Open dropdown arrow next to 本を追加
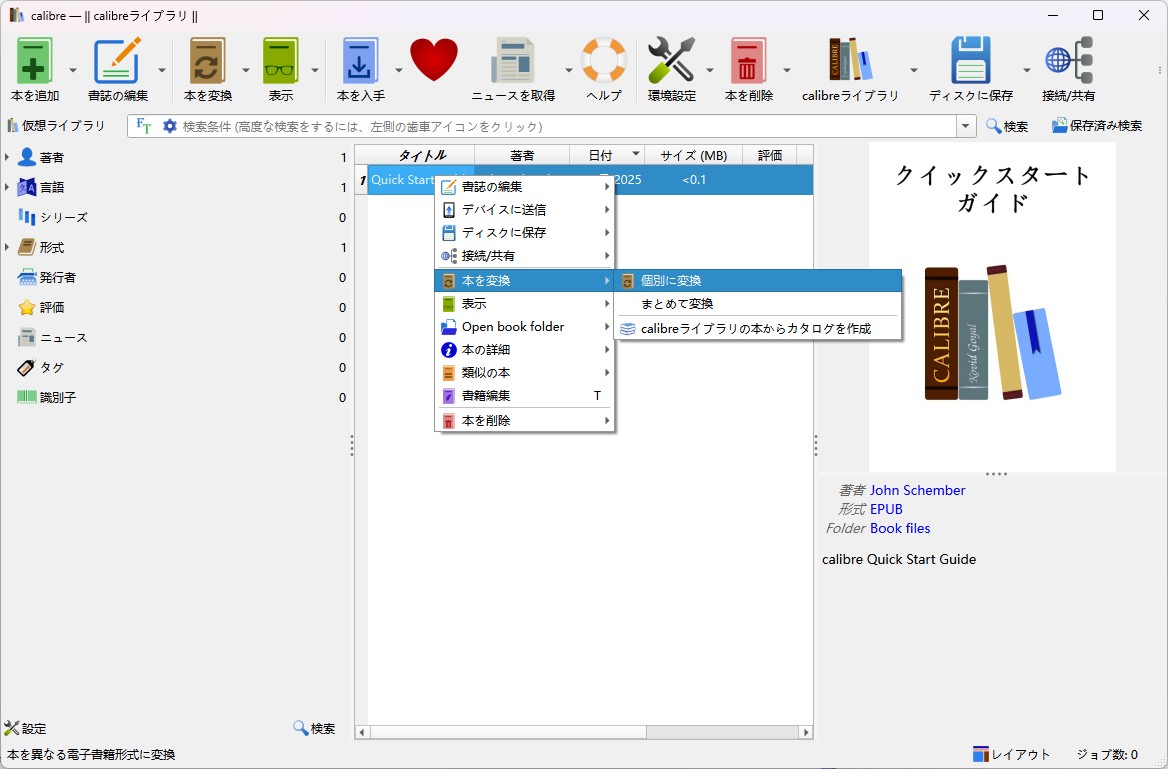Viewport: 1168px width, 769px height. (73, 71)
